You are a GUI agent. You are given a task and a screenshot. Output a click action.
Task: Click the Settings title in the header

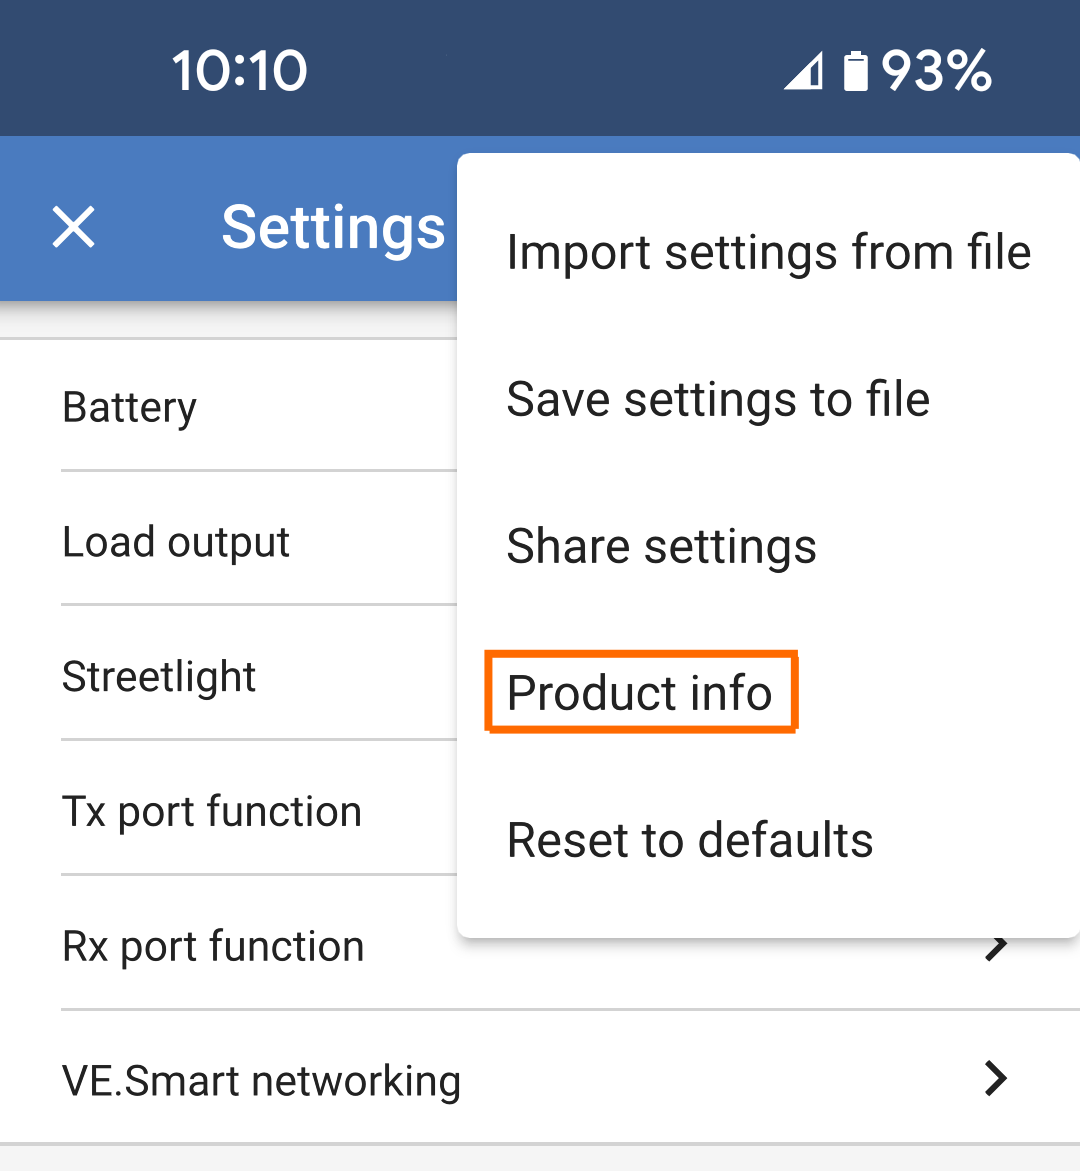pyautogui.click(x=333, y=227)
